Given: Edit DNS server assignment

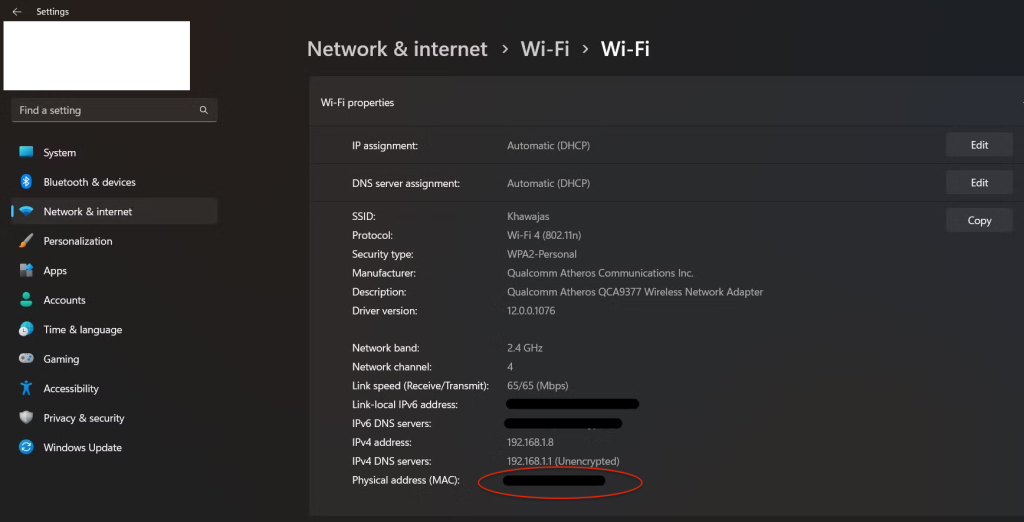Looking at the screenshot, I should pyautogui.click(x=979, y=183).
